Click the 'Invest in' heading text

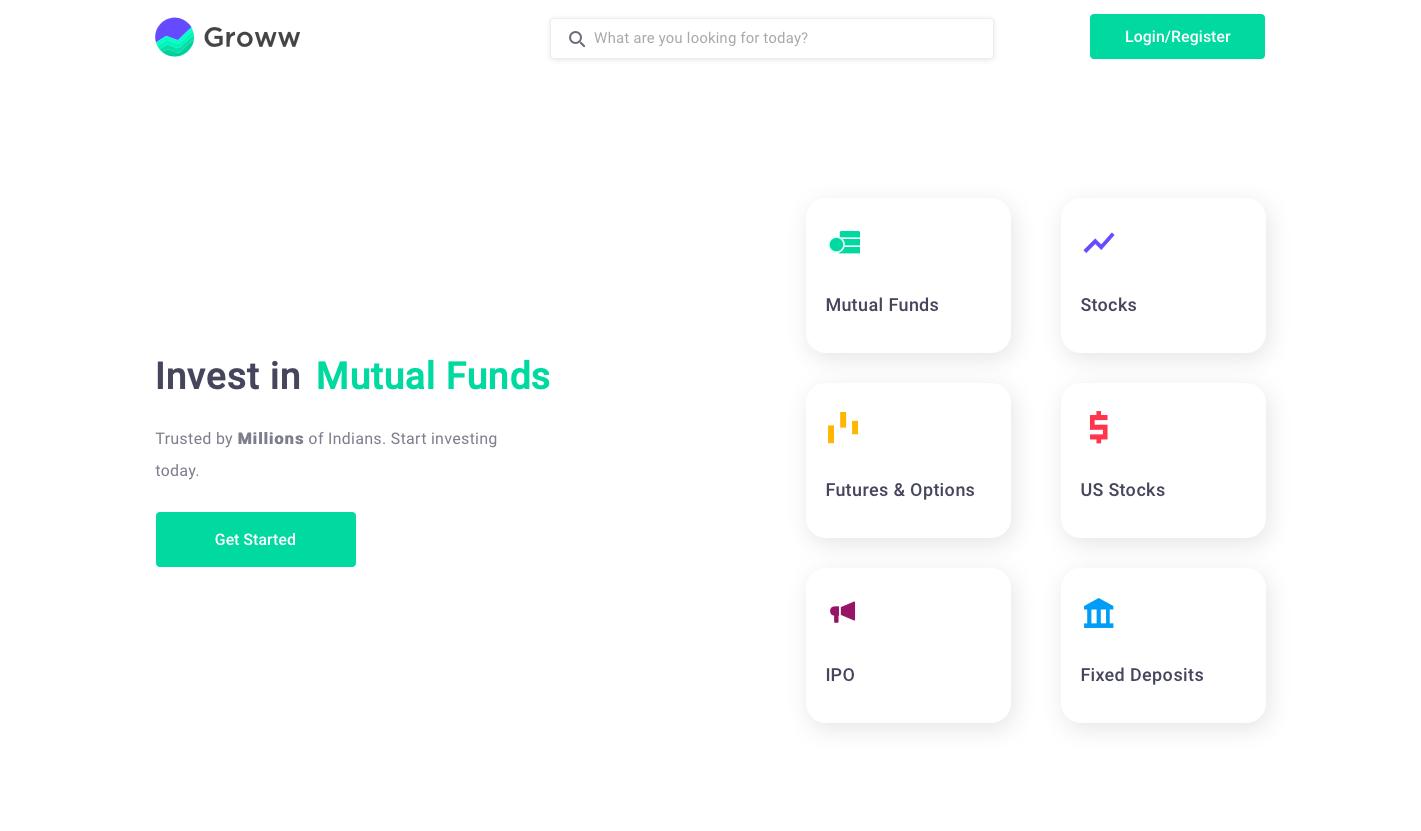coord(228,376)
